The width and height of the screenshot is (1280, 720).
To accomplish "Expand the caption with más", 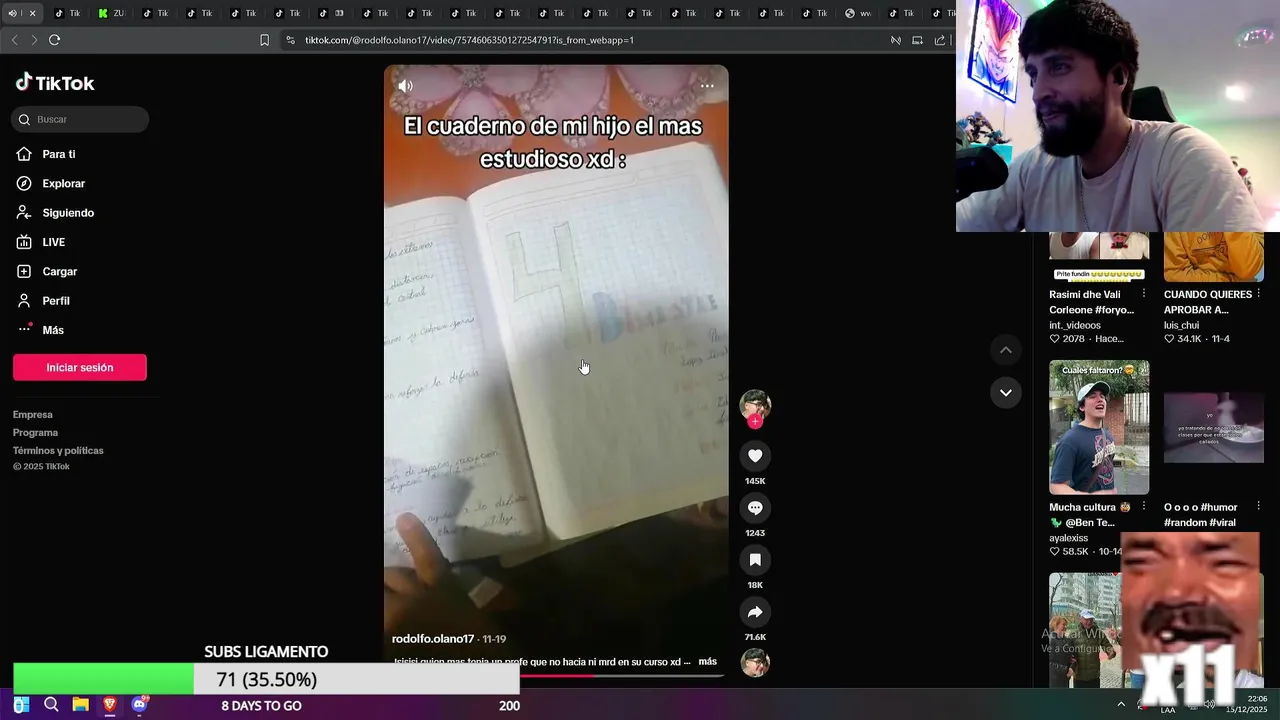I will 708,662.
